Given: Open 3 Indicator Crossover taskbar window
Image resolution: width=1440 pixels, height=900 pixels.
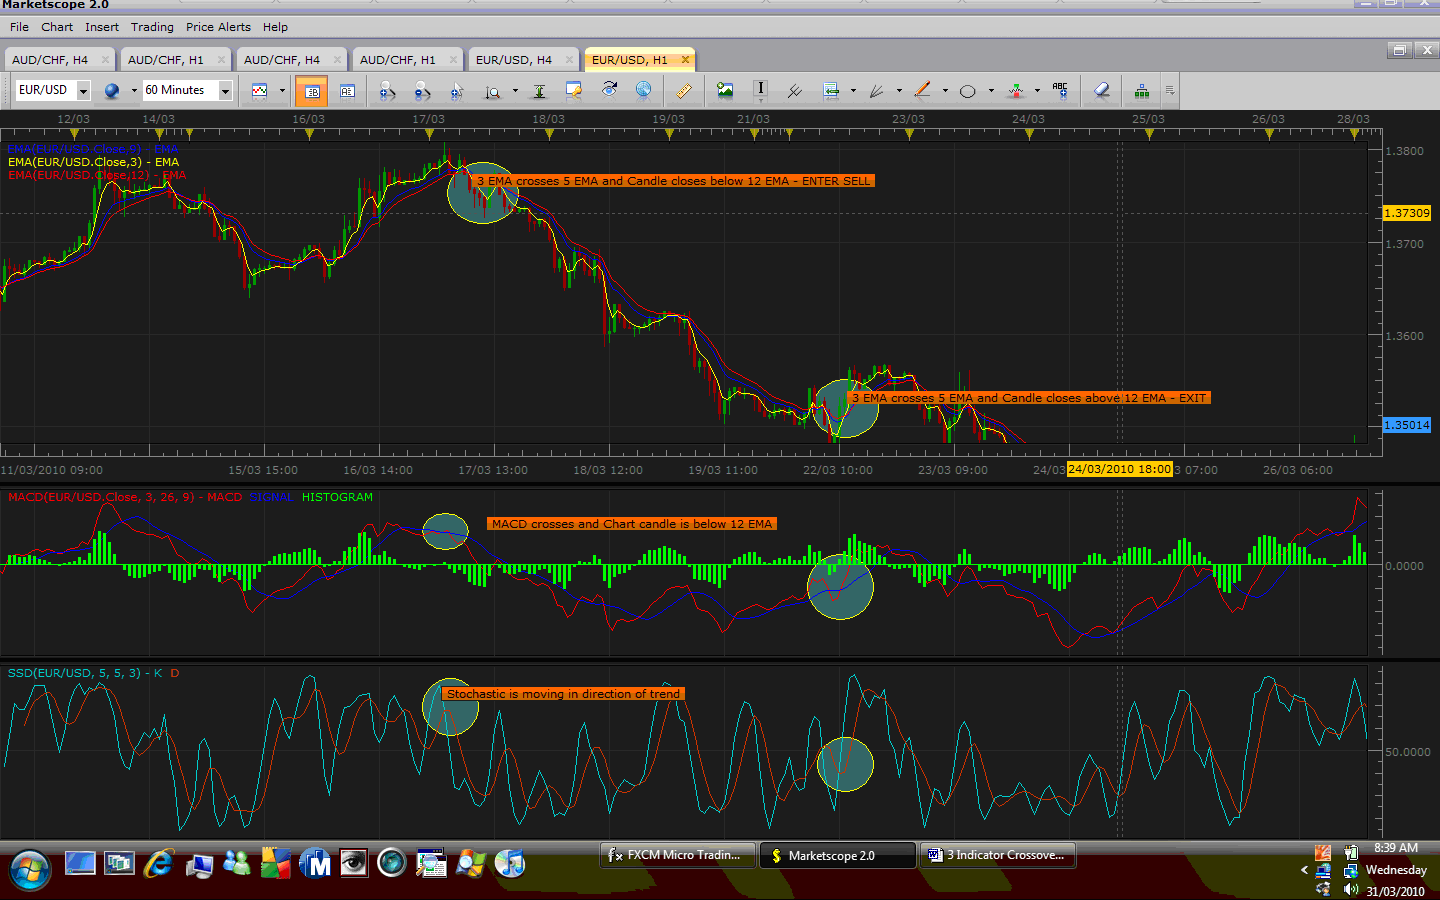Looking at the screenshot, I should point(997,855).
